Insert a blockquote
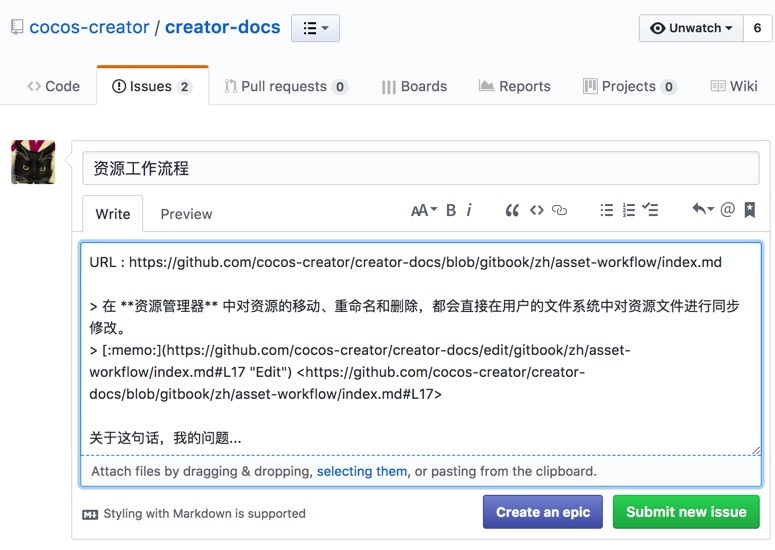The height and width of the screenshot is (550, 775). pyautogui.click(x=512, y=211)
